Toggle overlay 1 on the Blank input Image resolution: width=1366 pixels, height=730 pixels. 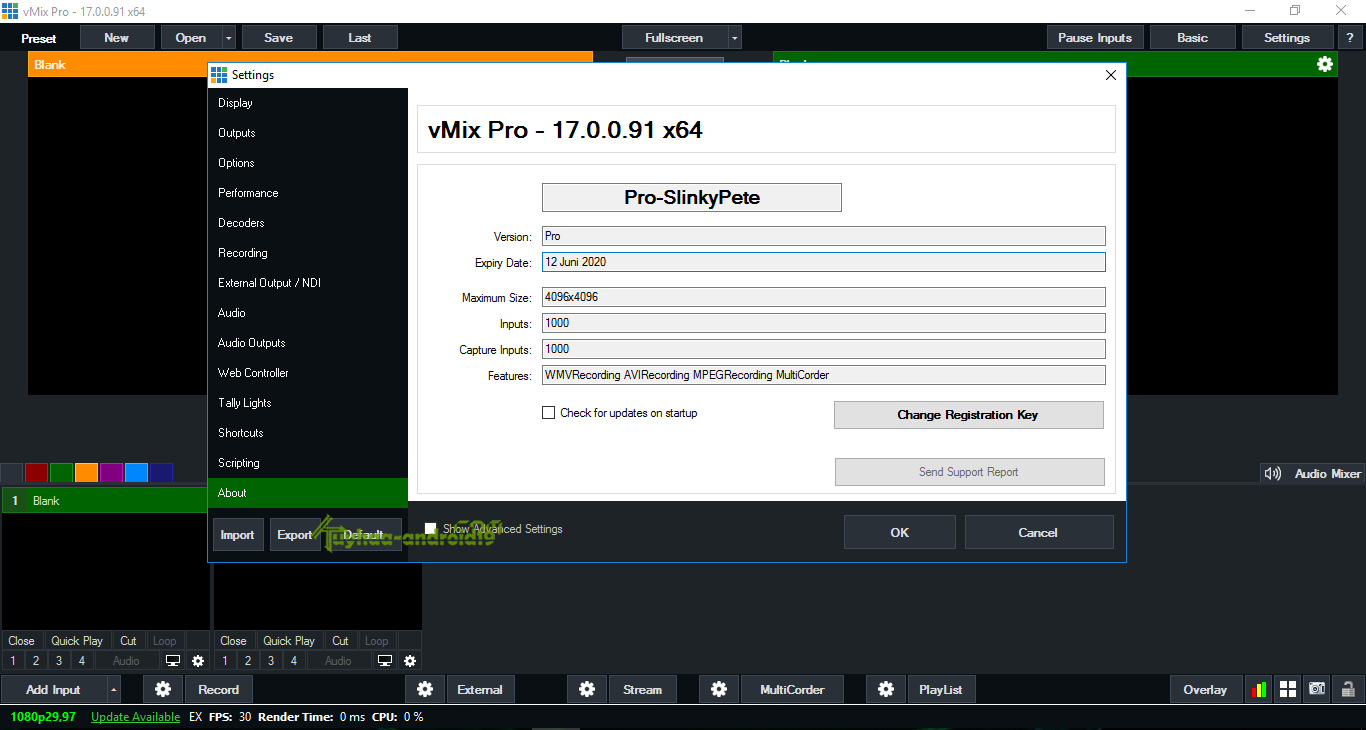(x=13, y=661)
